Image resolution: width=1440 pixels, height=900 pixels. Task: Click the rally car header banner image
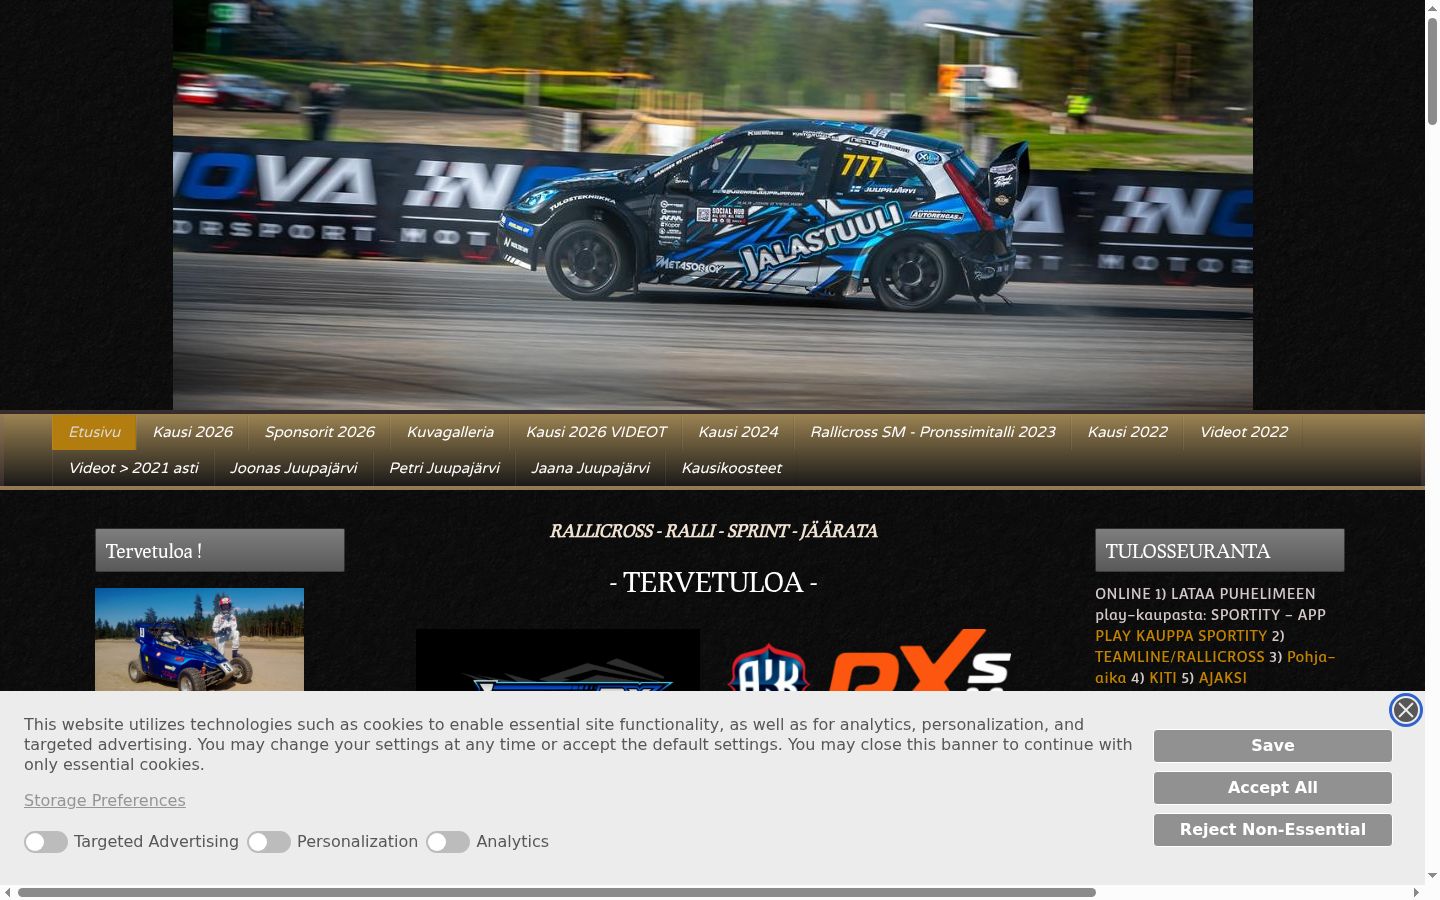[713, 204]
